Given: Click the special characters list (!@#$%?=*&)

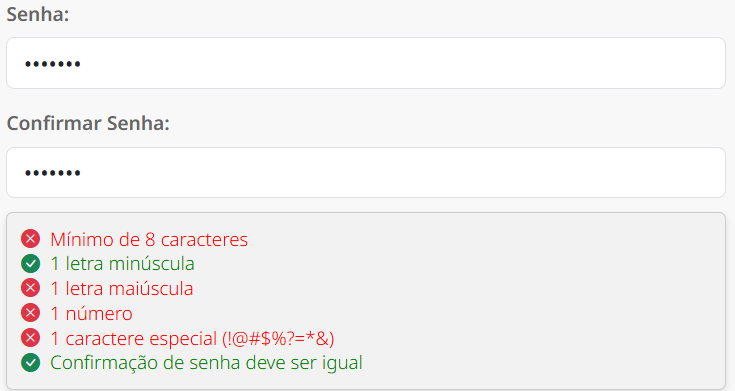Looking at the screenshot, I should [278, 338].
